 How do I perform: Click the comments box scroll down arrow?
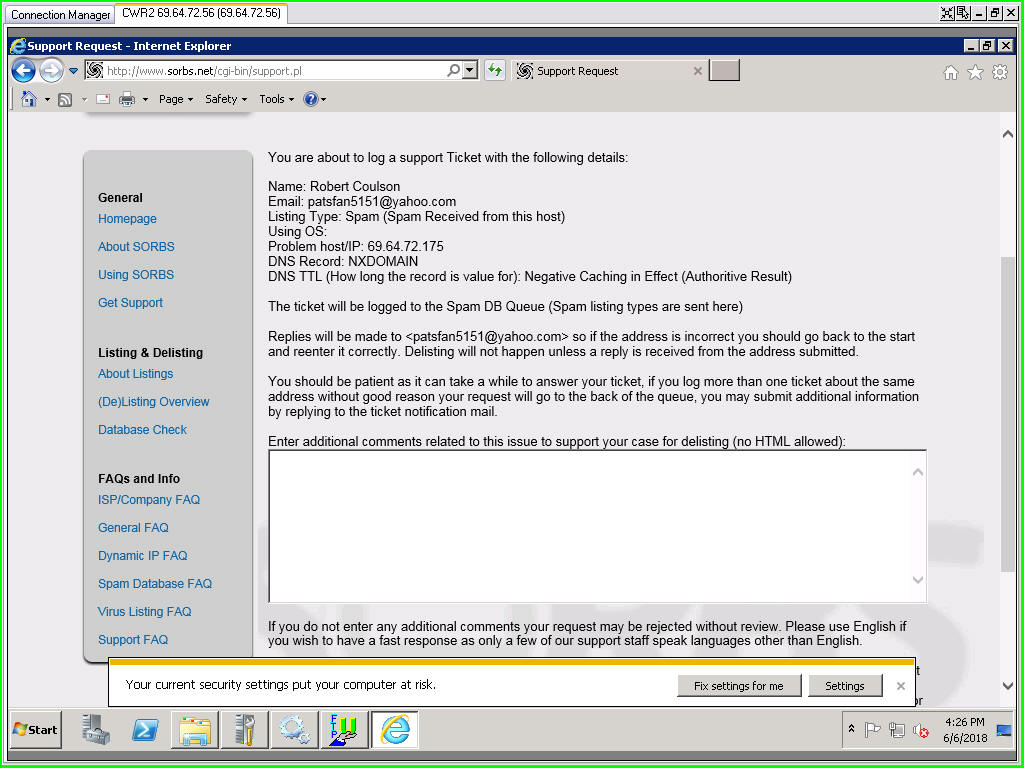[x=918, y=579]
